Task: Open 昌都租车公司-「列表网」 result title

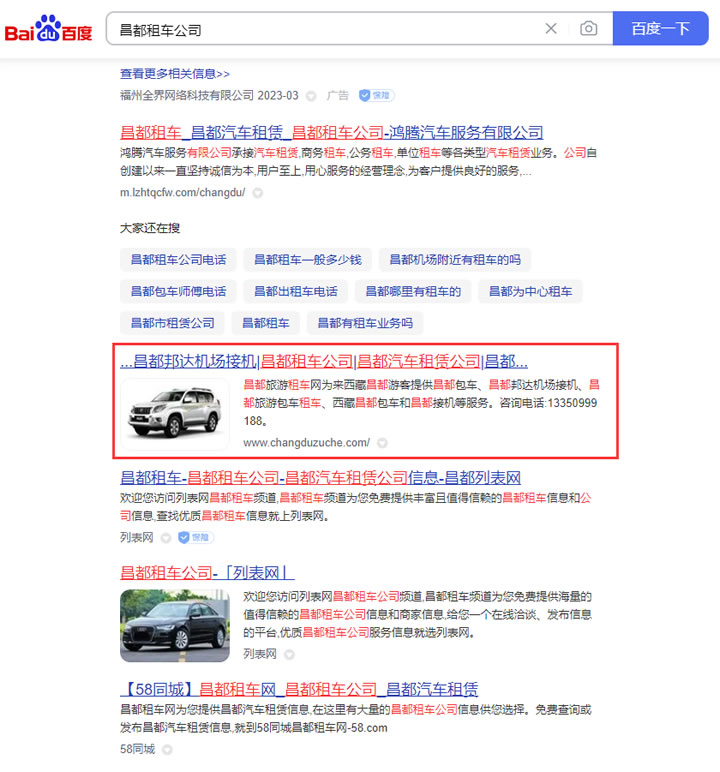Action: pyautogui.click(x=207, y=573)
